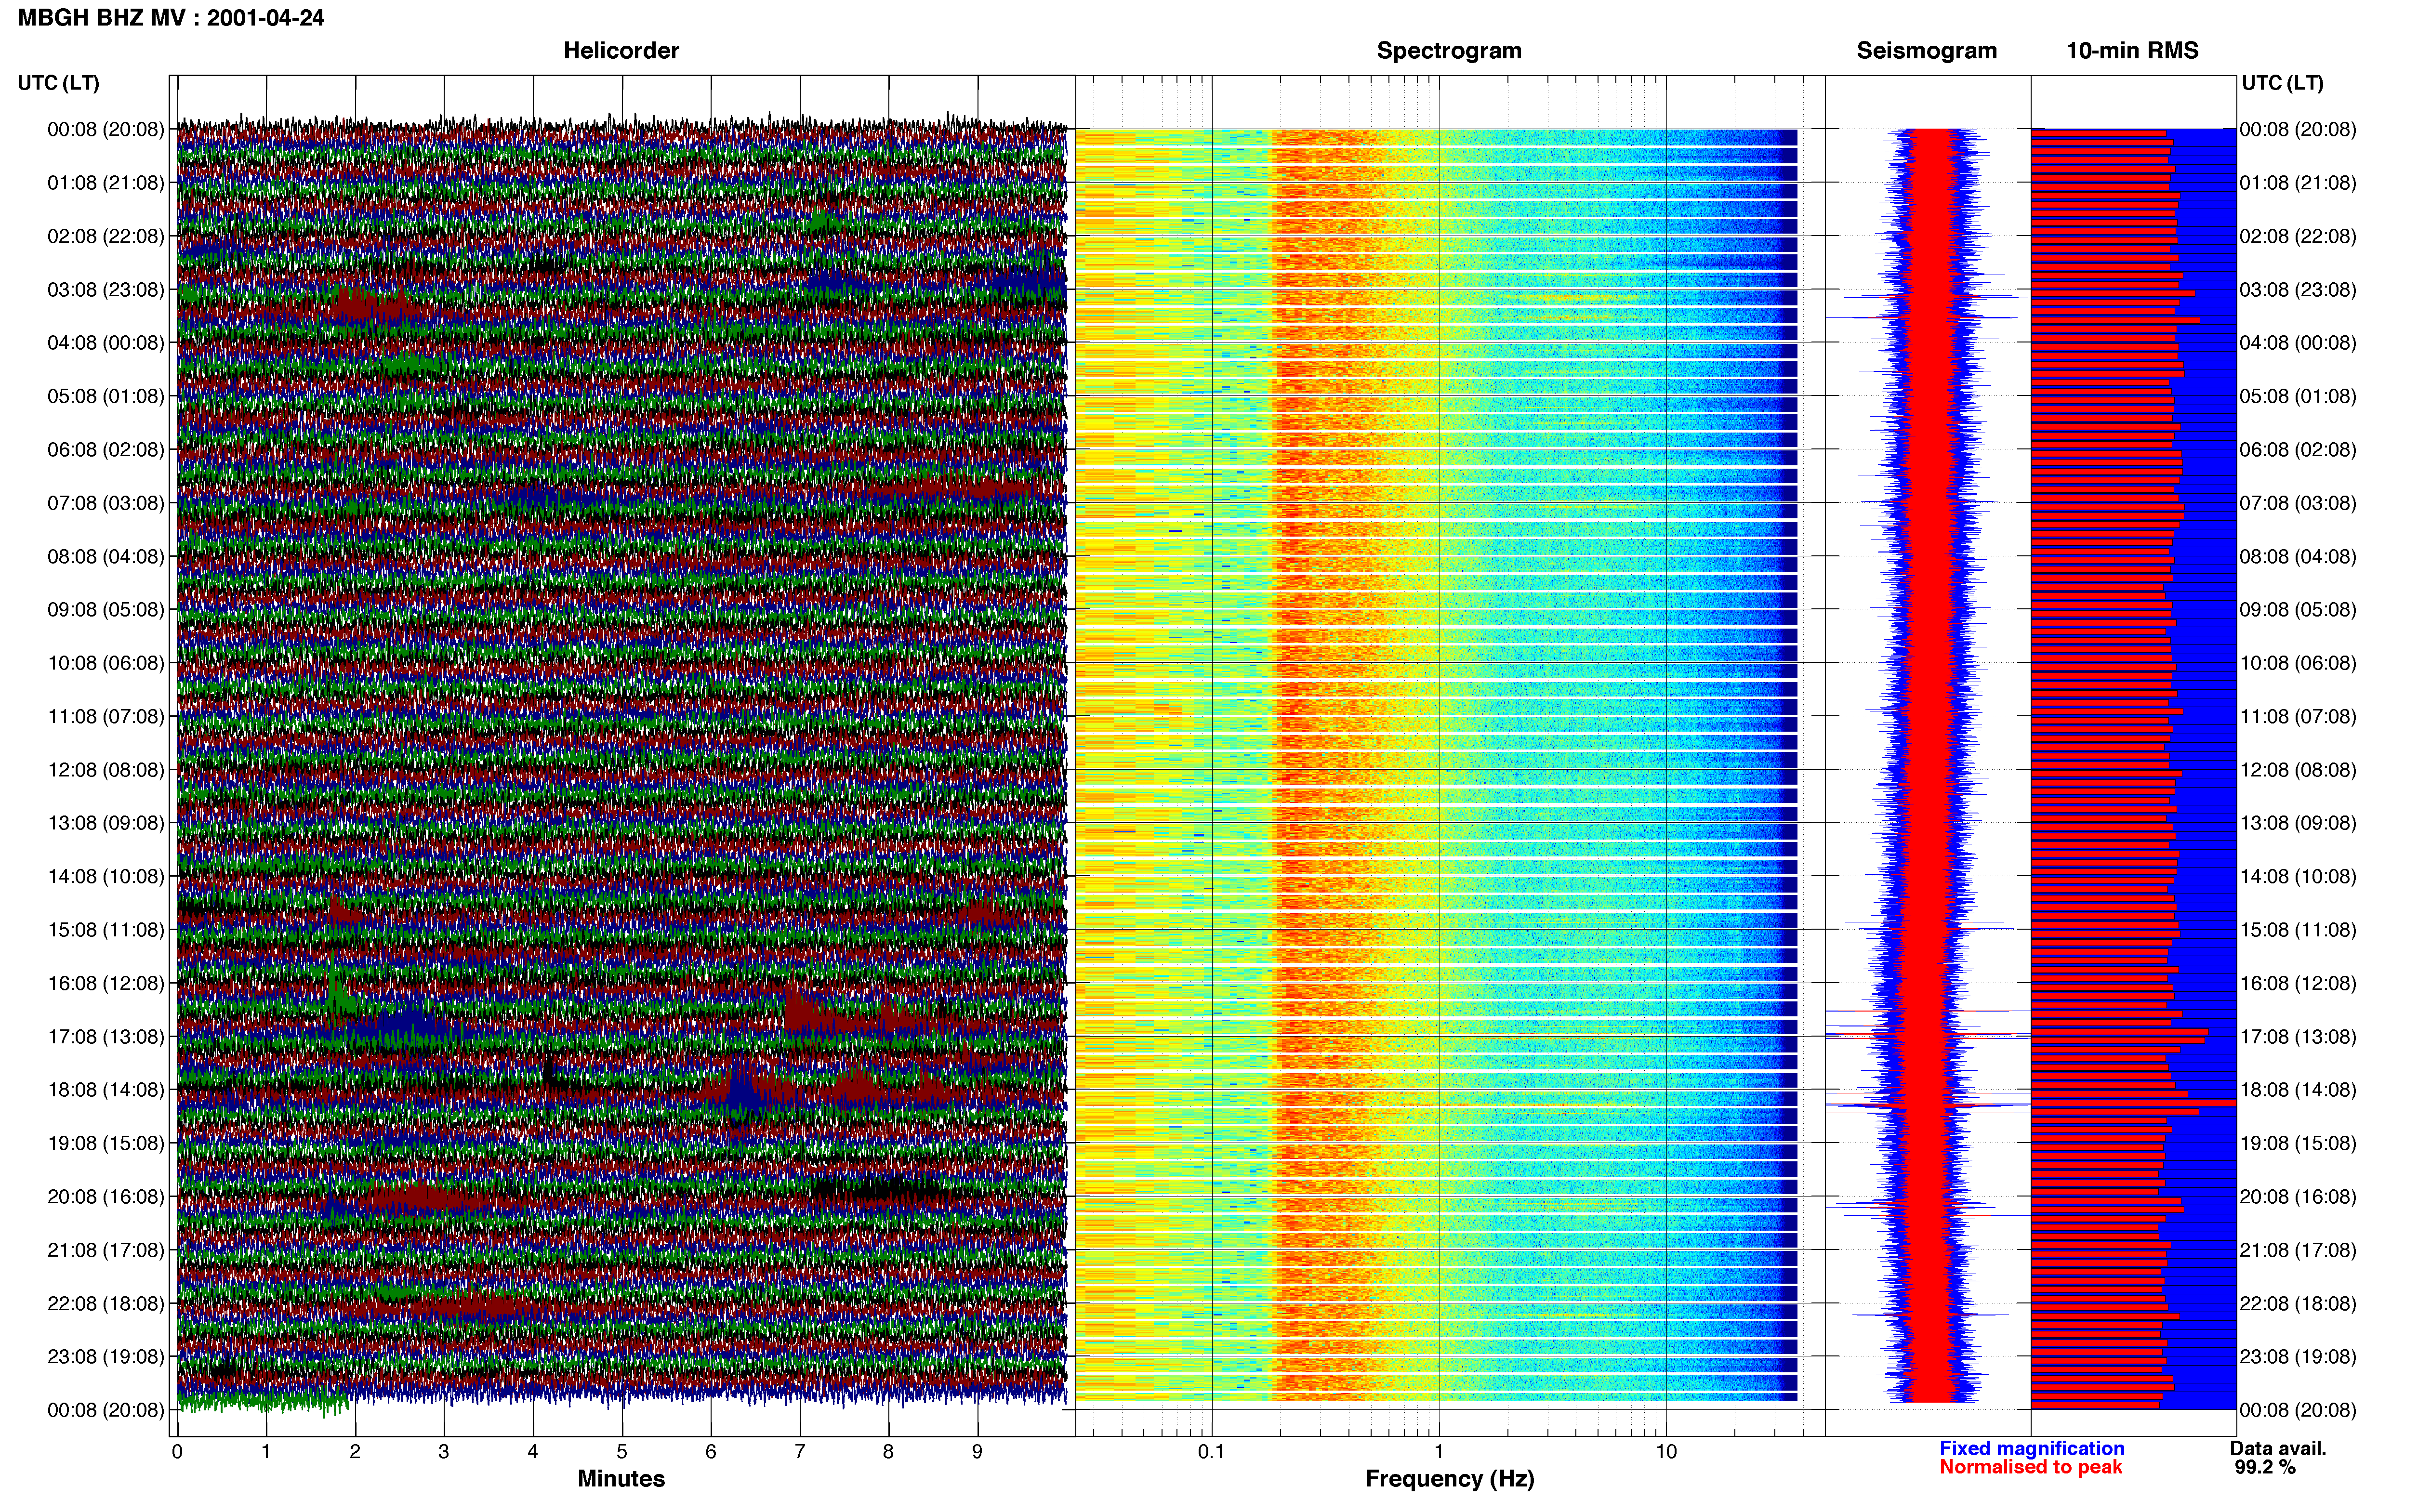Click the right-side '10:08 (06:08)' time label

pos(2298,663)
